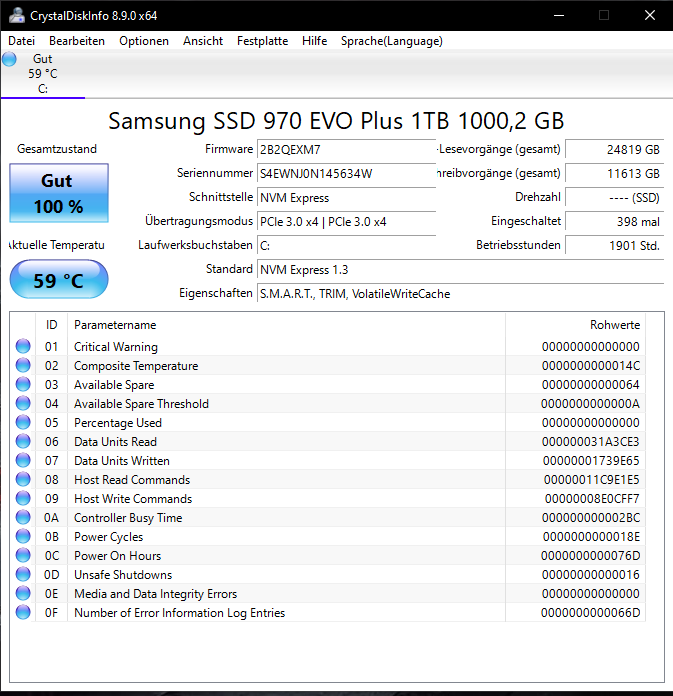Click the 59 °C temperature button
This screenshot has height=696, width=673.
tap(59, 280)
